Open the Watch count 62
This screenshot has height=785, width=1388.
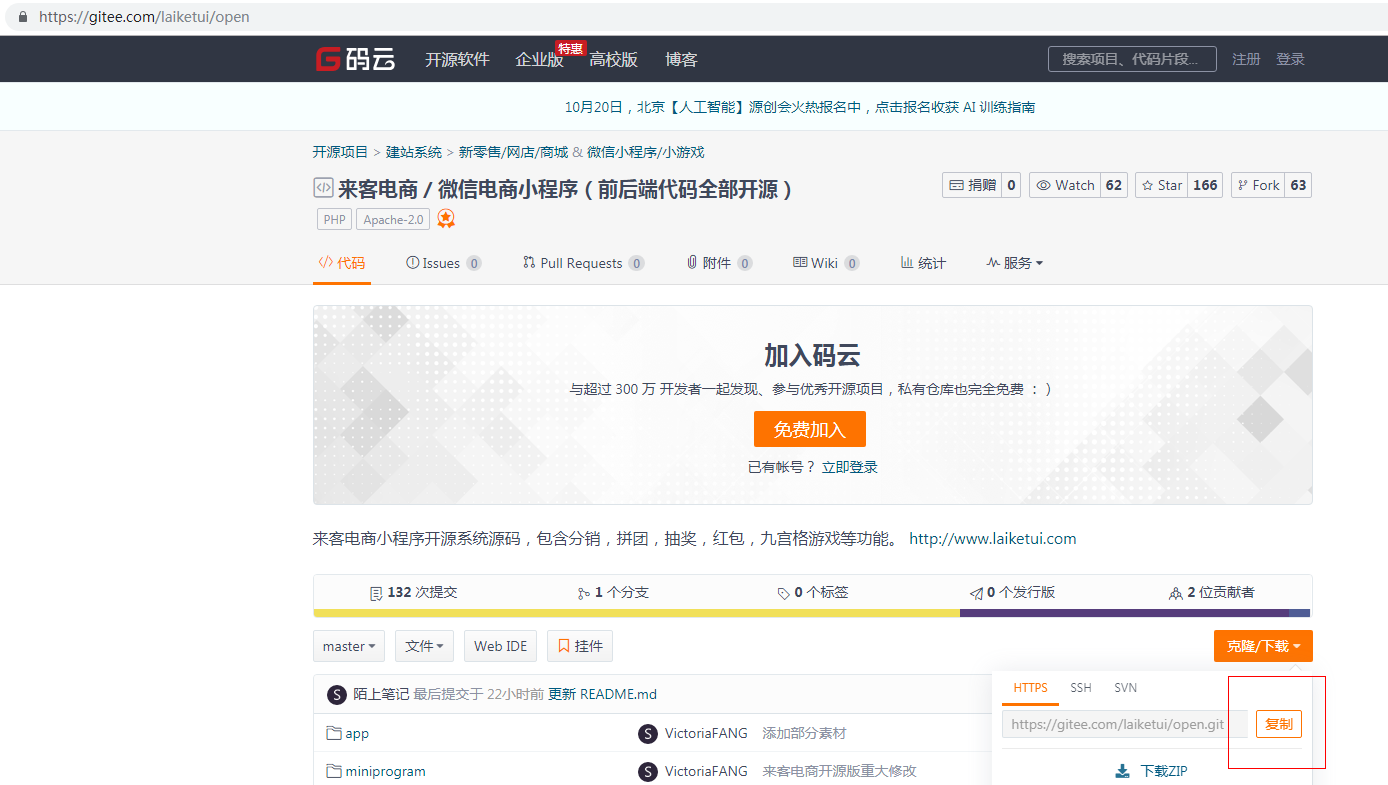tap(1113, 185)
